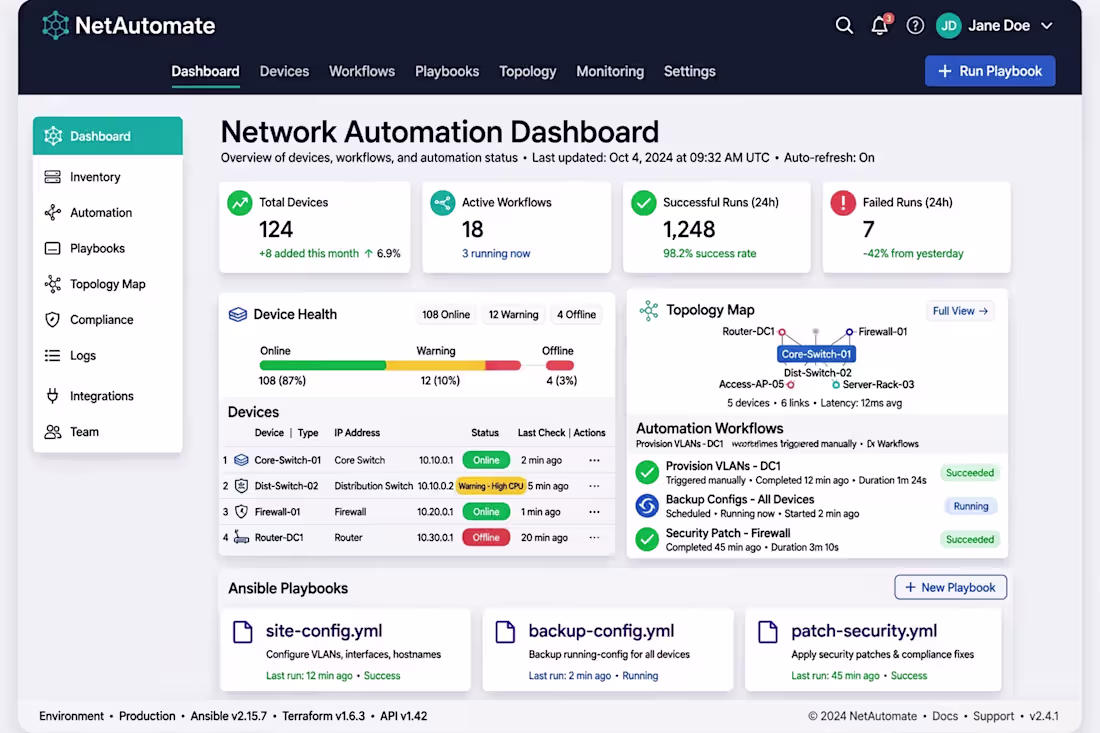Open the help question mark icon
The height and width of the screenshot is (733, 1100).
915,26
